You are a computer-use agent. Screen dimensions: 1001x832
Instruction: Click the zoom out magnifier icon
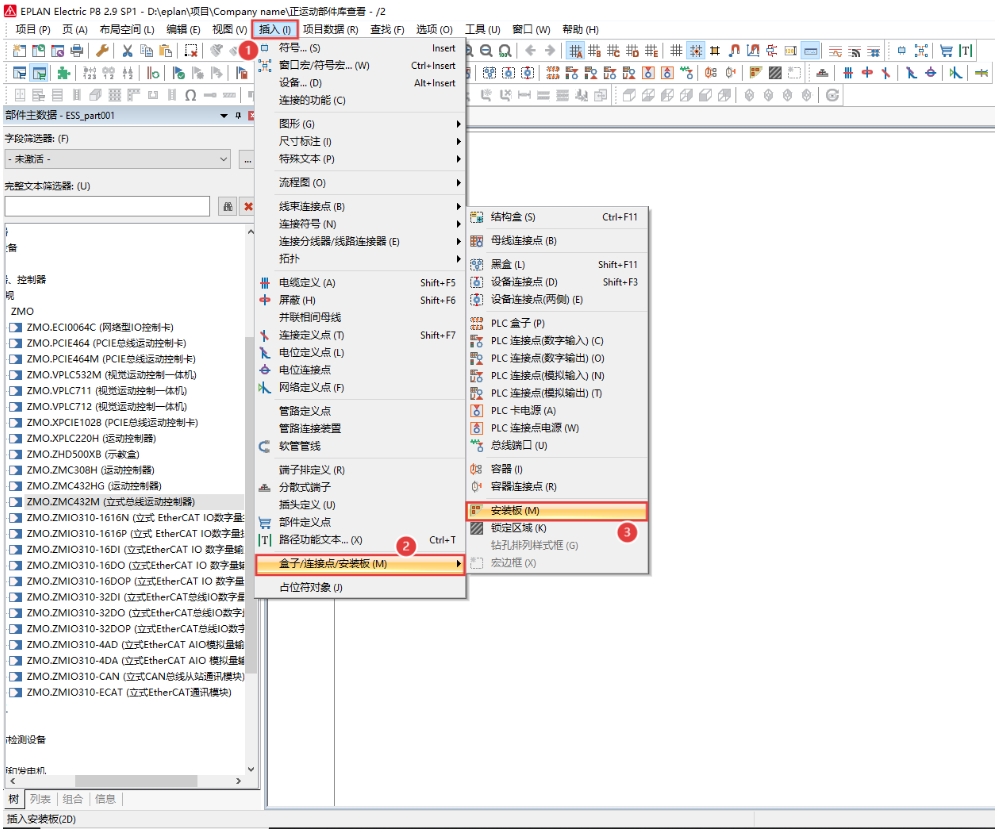tap(486, 50)
